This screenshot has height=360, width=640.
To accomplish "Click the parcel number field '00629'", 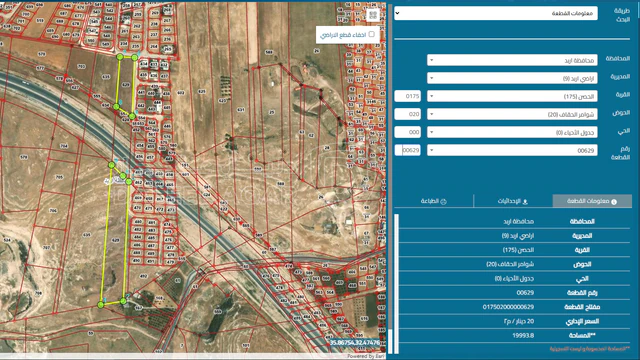I will [x=407, y=150].
